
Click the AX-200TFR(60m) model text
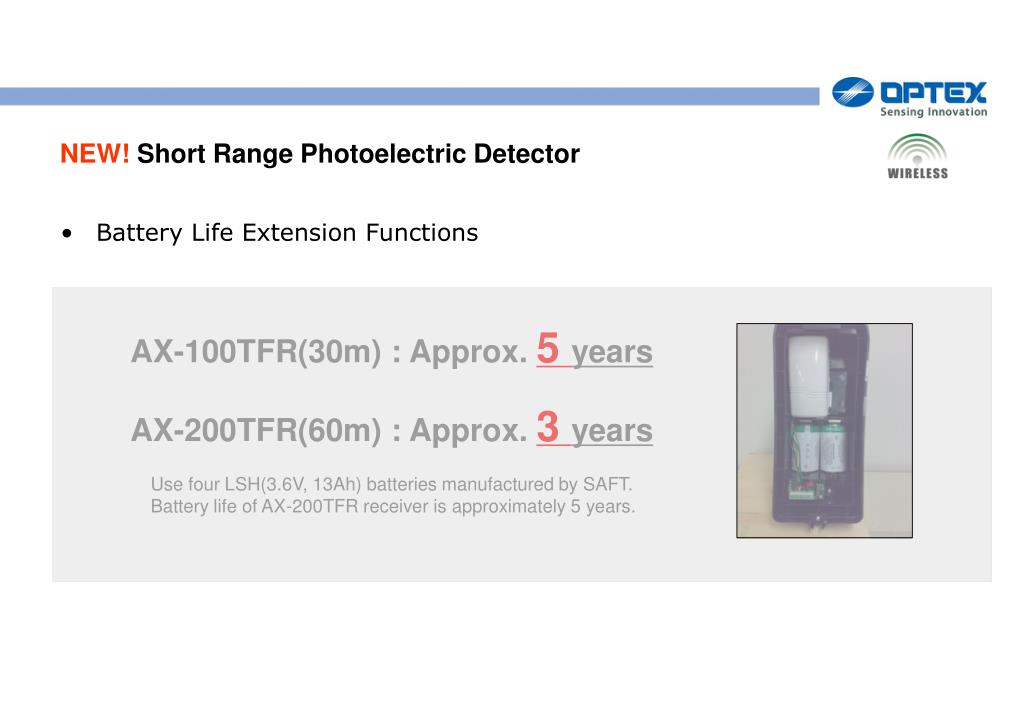coord(256,431)
